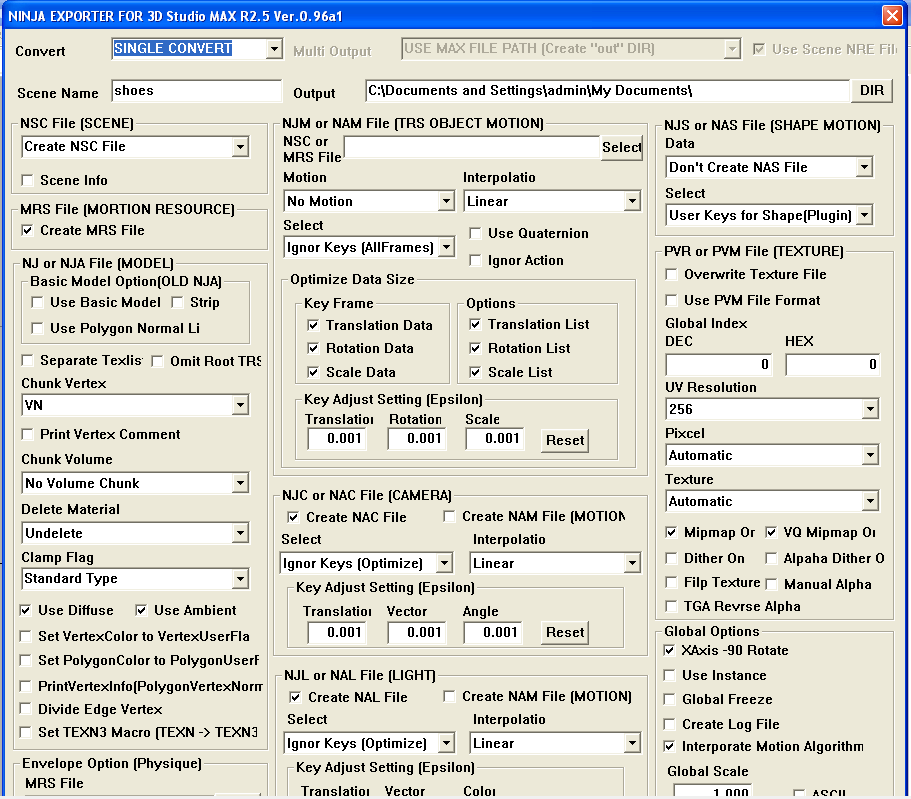Click the NSC or MRS File path field
Image resolution: width=911 pixels, height=799 pixels.
click(x=471, y=147)
